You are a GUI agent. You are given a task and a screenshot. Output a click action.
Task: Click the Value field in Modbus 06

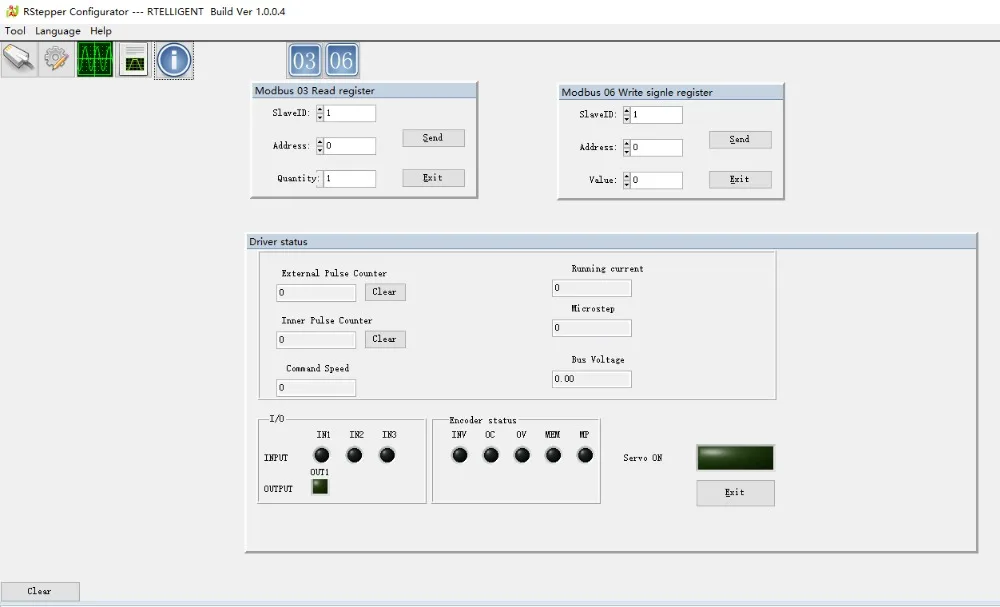[x=656, y=180]
